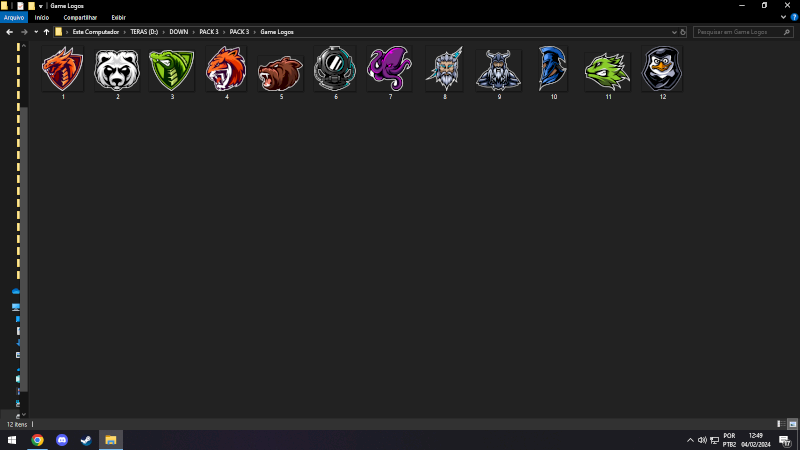Screen dimensions: 800x450
Task: Select the horned viking logo thumbnail 9
Action: click(x=499, y=70)
